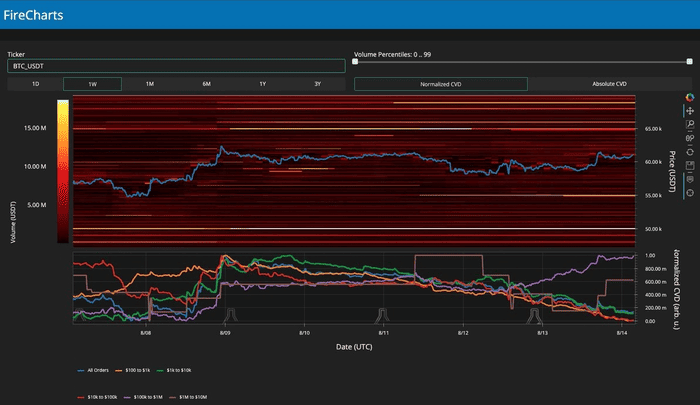Click the Ticker field showing BTC_USDT

tap(176, 66)
